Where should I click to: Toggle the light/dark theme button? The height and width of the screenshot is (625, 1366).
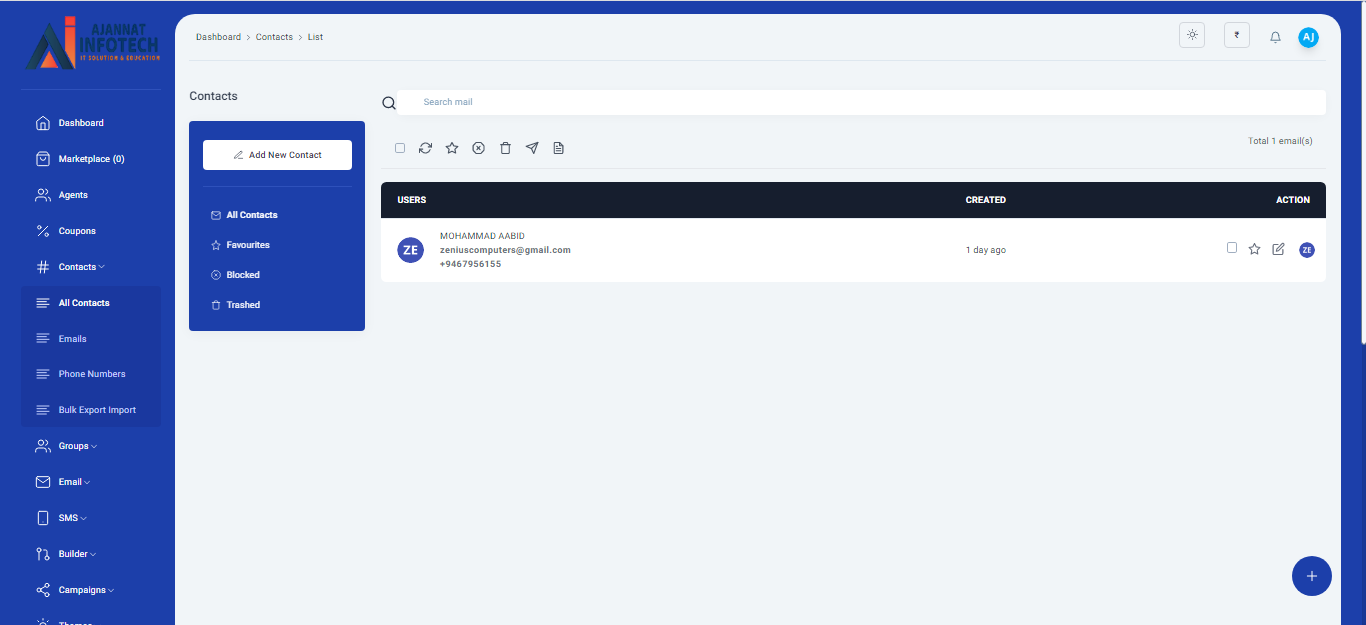[x=1192, y=35]
